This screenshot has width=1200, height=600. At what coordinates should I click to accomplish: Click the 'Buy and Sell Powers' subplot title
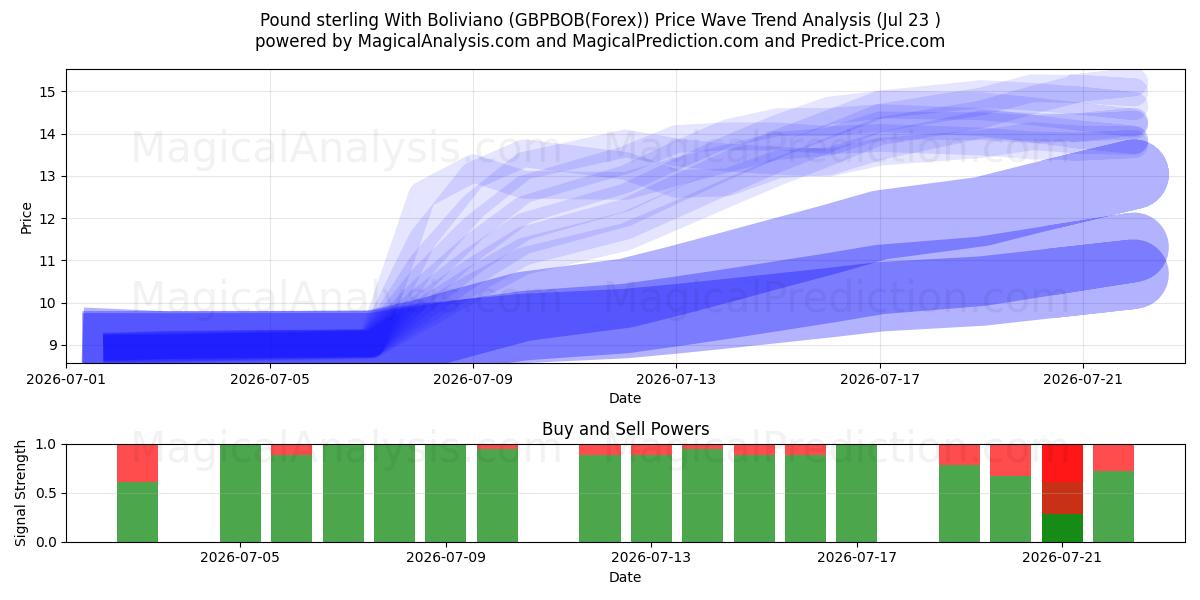tap(625, 429)
